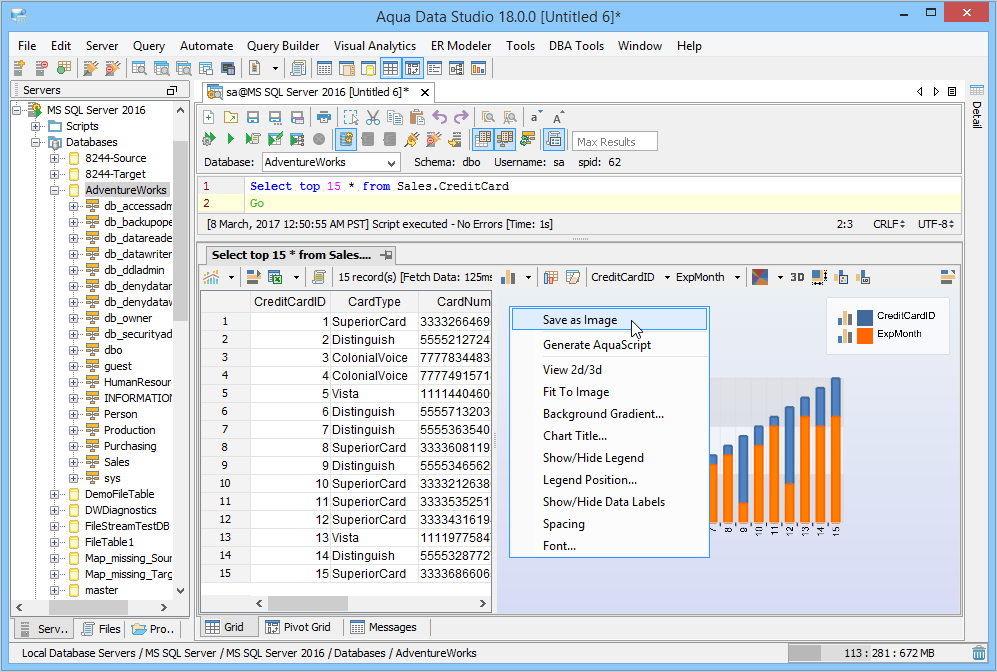
Task: Expand the DemoFileTable database node
Action: tap(56, 494)
